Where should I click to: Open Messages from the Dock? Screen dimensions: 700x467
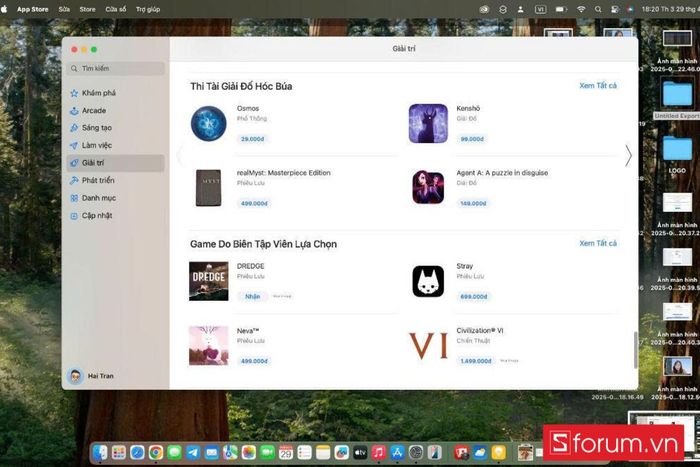tap(175, 453)
